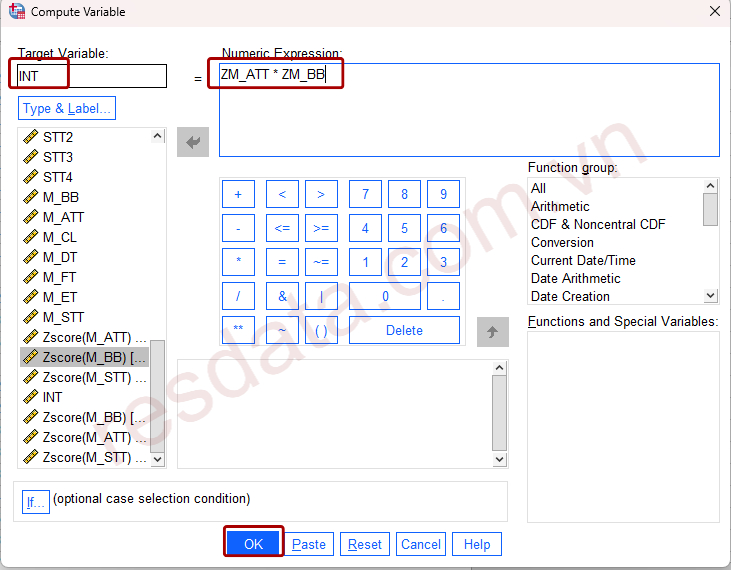Select the M_ATT variable in the list
The image size is (731, 570).
(63, 217)
